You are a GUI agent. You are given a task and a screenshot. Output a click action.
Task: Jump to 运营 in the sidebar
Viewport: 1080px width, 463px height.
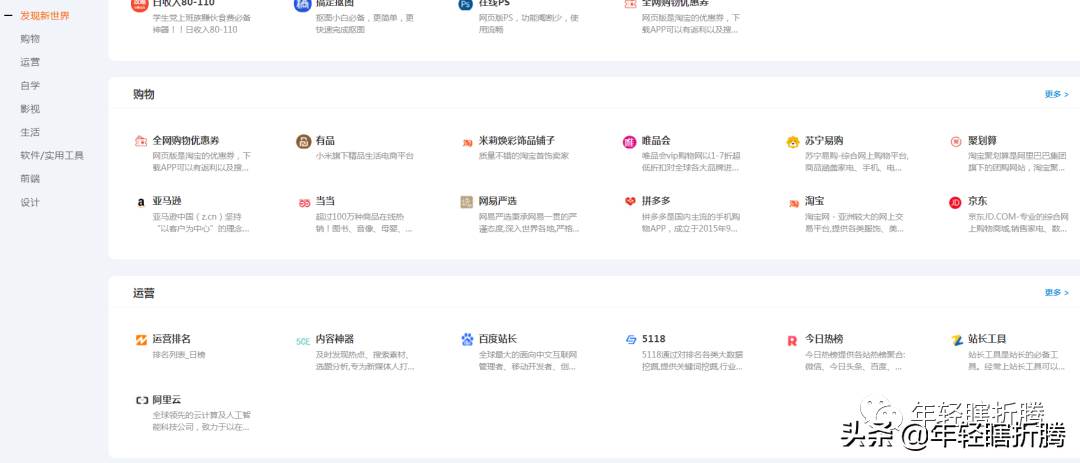click(30, 62)
